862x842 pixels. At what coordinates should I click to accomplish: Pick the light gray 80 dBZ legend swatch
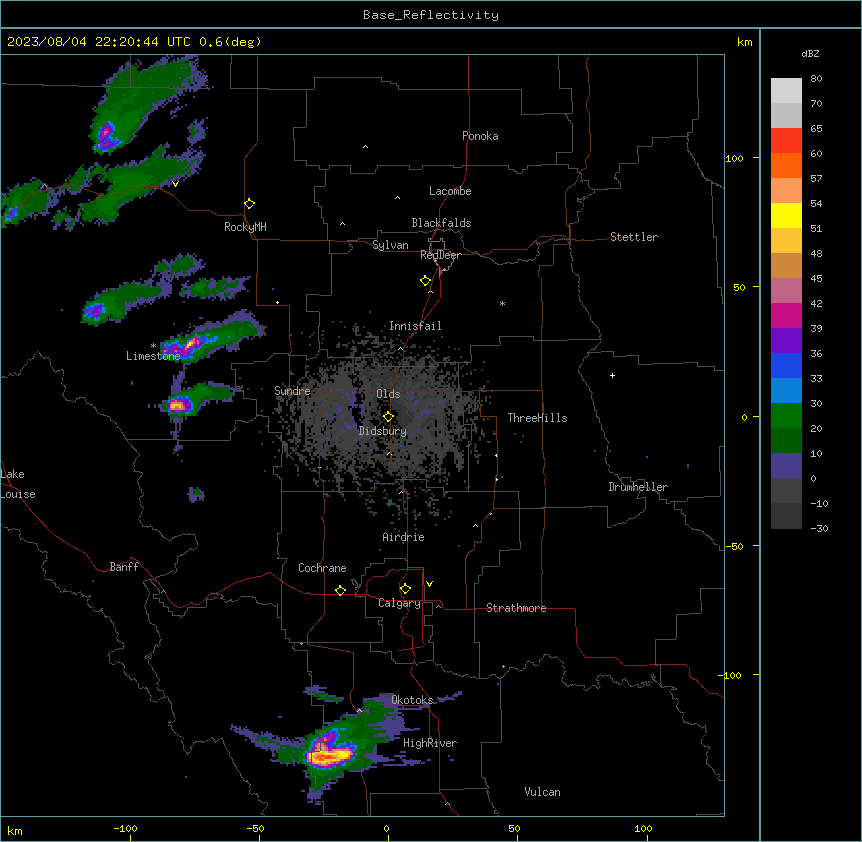click(786, 91)
